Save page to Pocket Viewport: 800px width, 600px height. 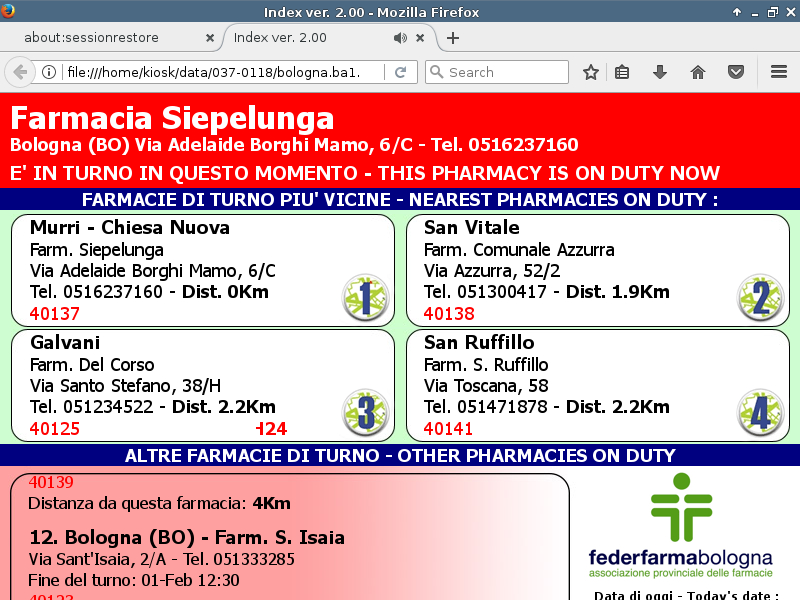click(x=735, y=72)
